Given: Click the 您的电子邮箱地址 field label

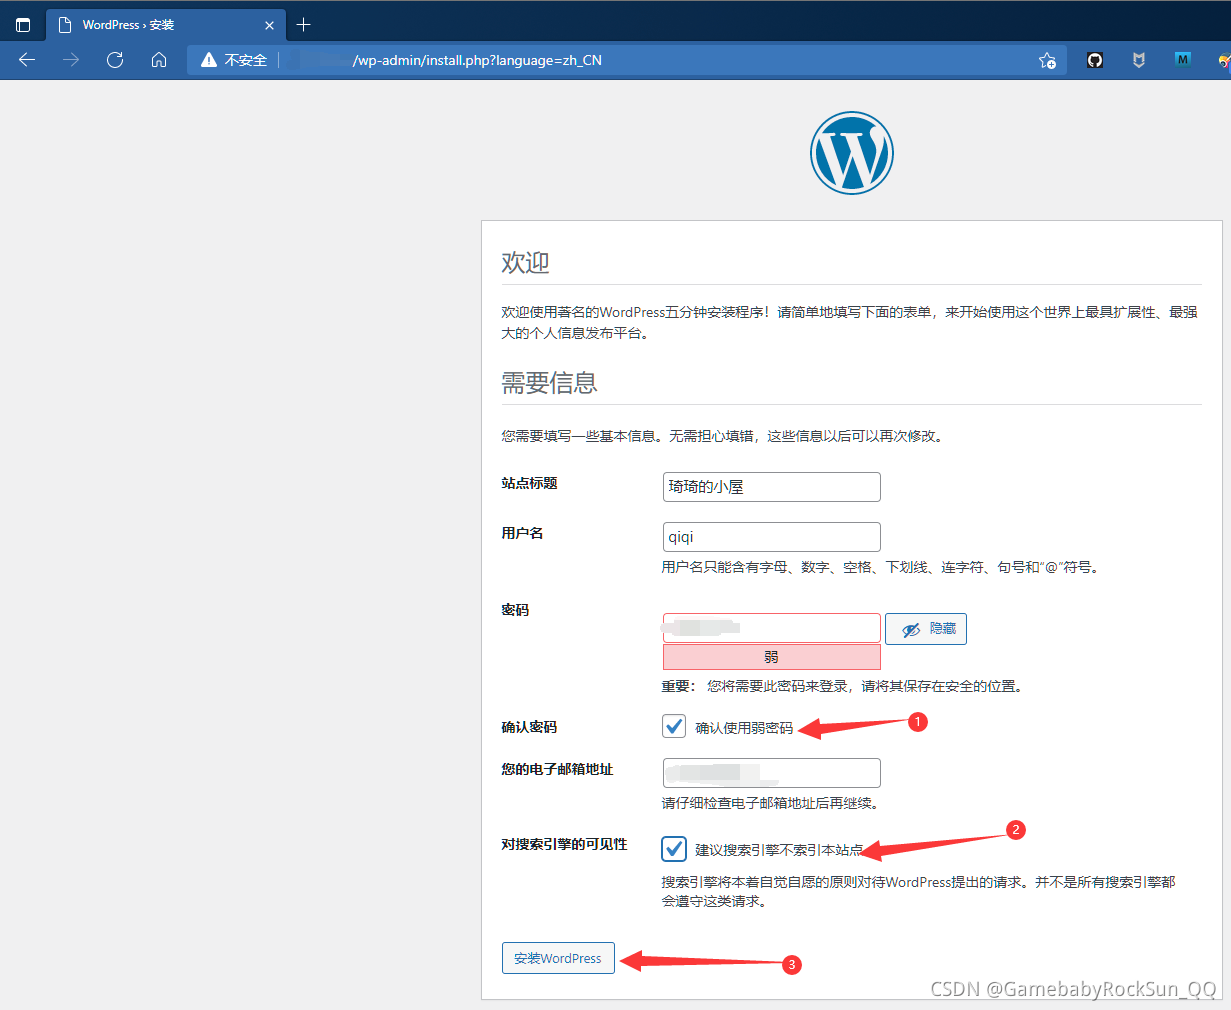Looking at the screenshot, I should coord(557,769).
